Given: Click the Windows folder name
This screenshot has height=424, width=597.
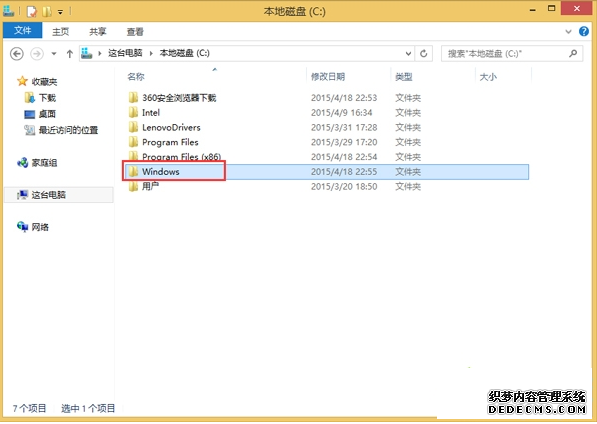Looking at the screenshot, I should point(161,172).
